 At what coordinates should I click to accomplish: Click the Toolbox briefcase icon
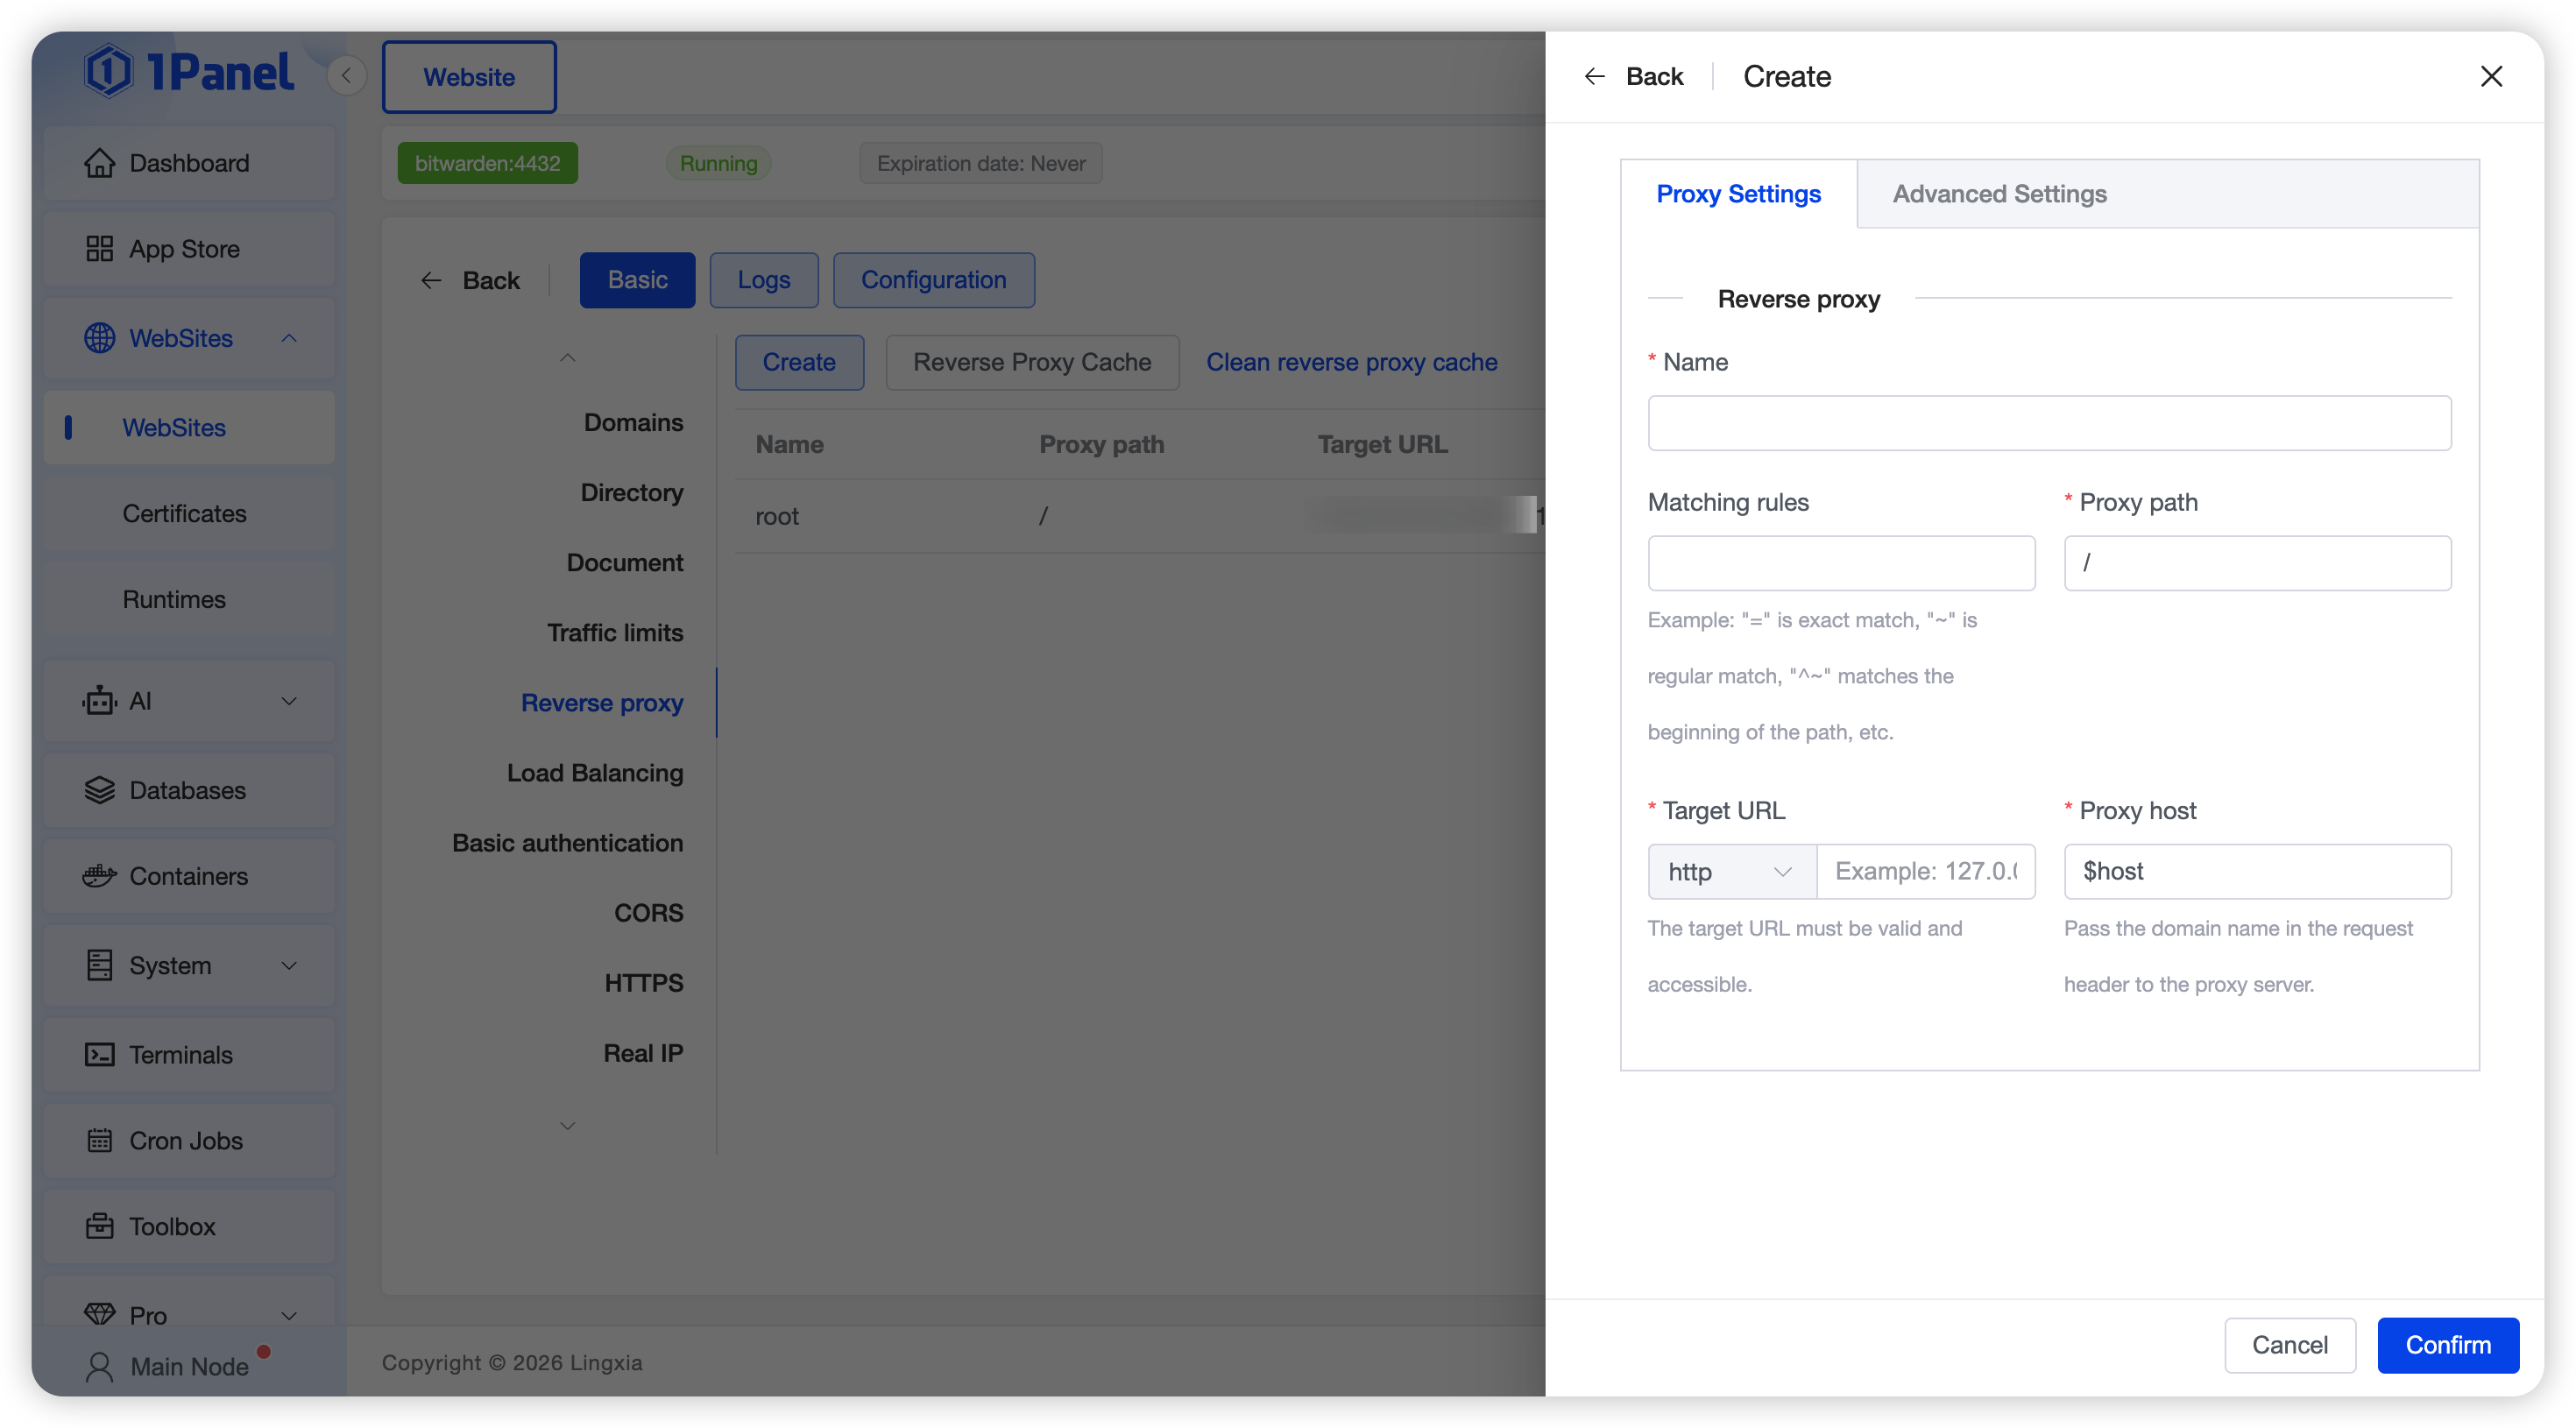click(99, 1227)
